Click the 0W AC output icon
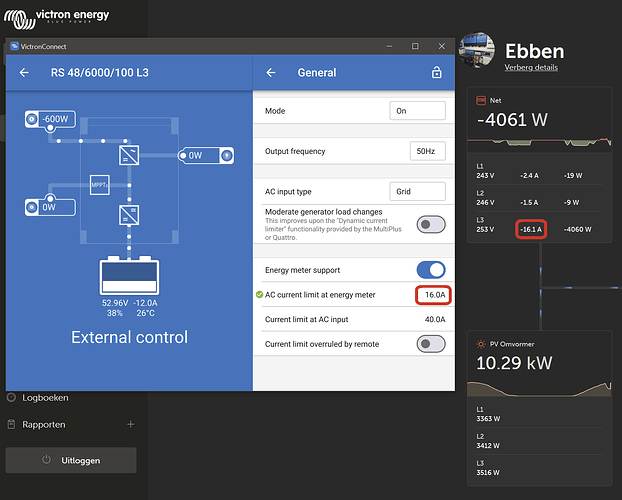 tap(227, 155)
